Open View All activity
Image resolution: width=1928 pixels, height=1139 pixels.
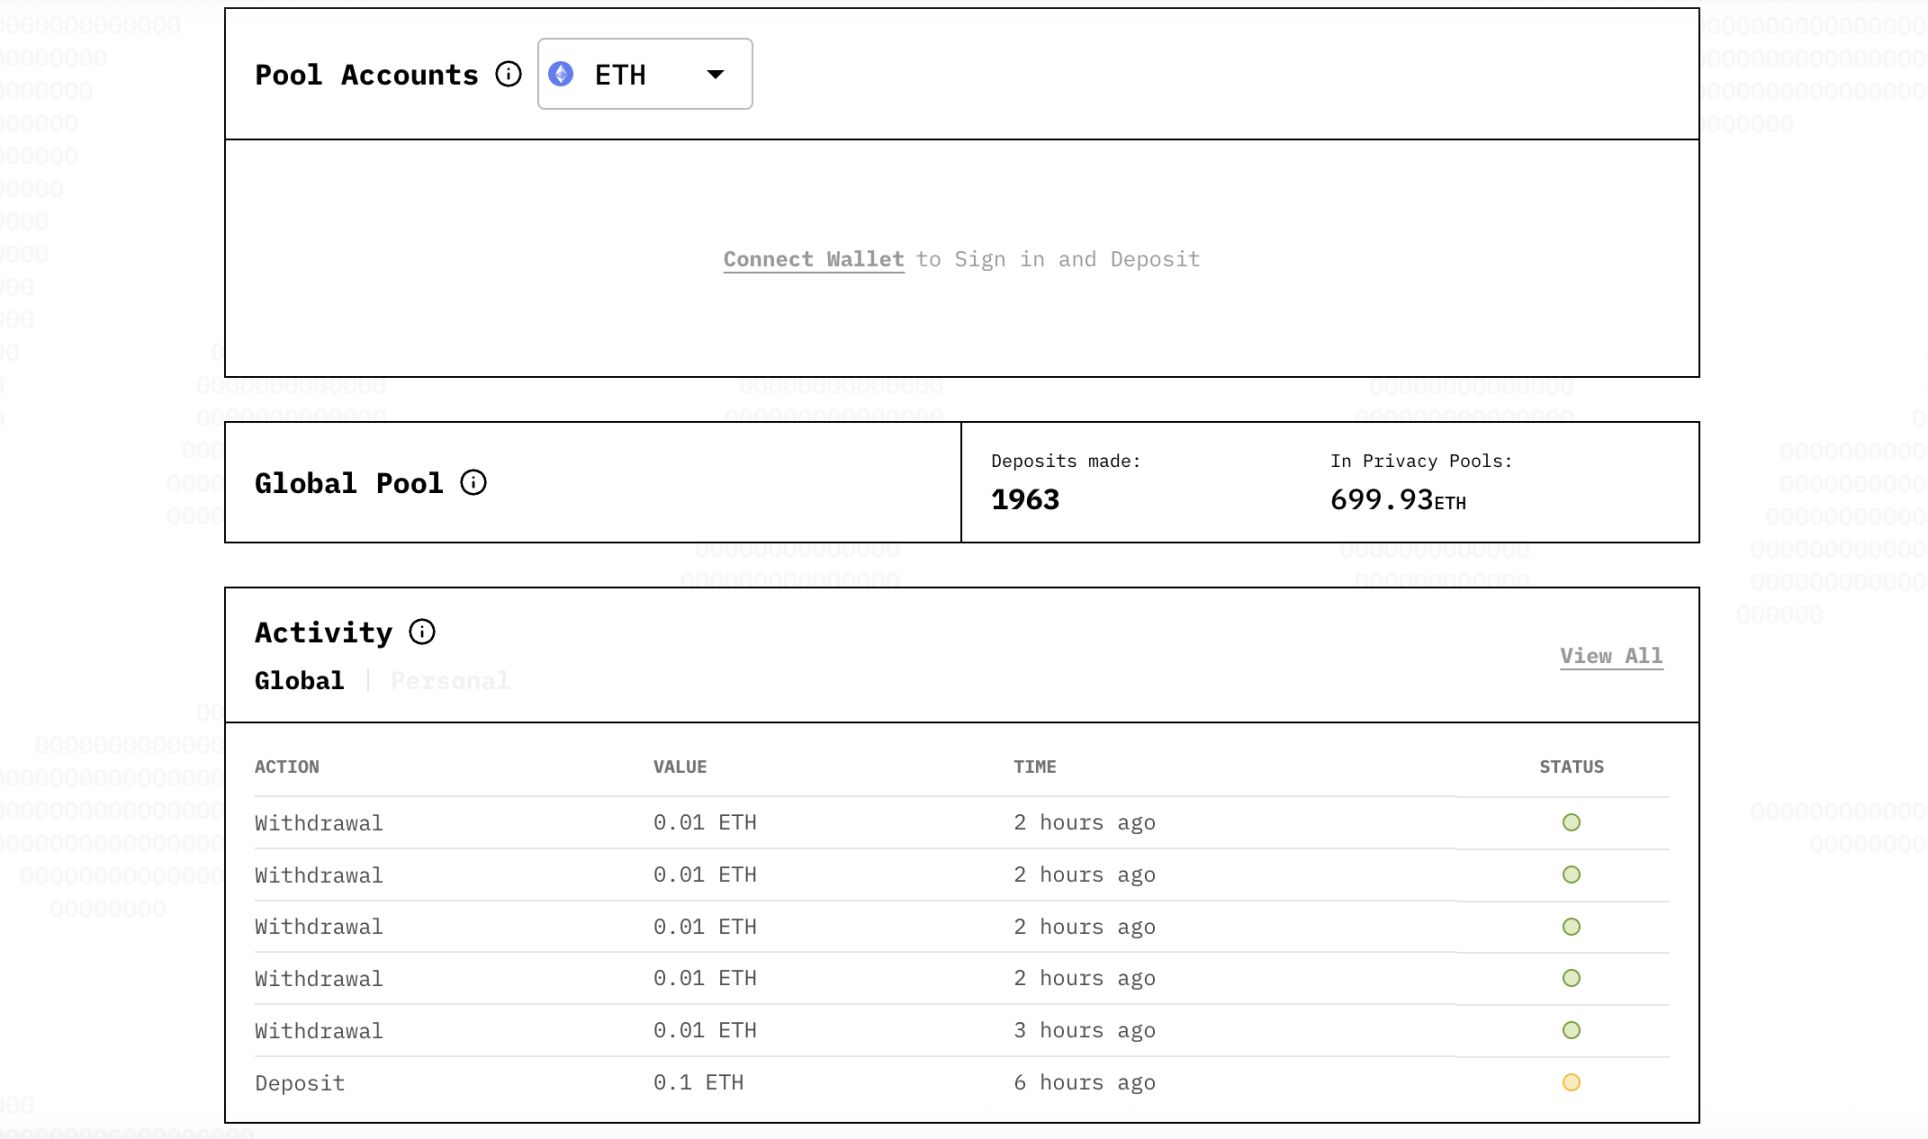[x=1611, y=656]
